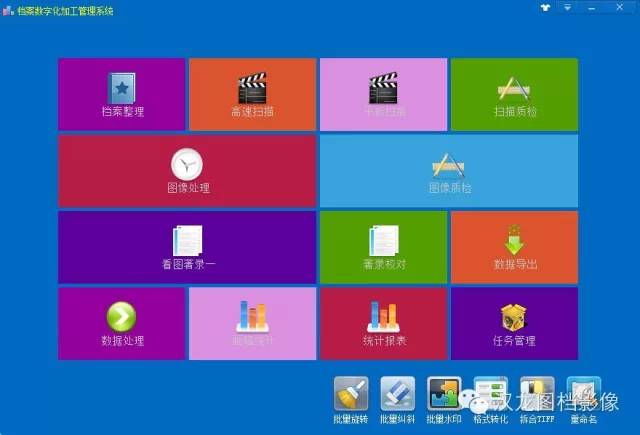Viewport: 640px width, 435px height.
Task: View 统计报表 statistics reports
Action: pos(384,323)
